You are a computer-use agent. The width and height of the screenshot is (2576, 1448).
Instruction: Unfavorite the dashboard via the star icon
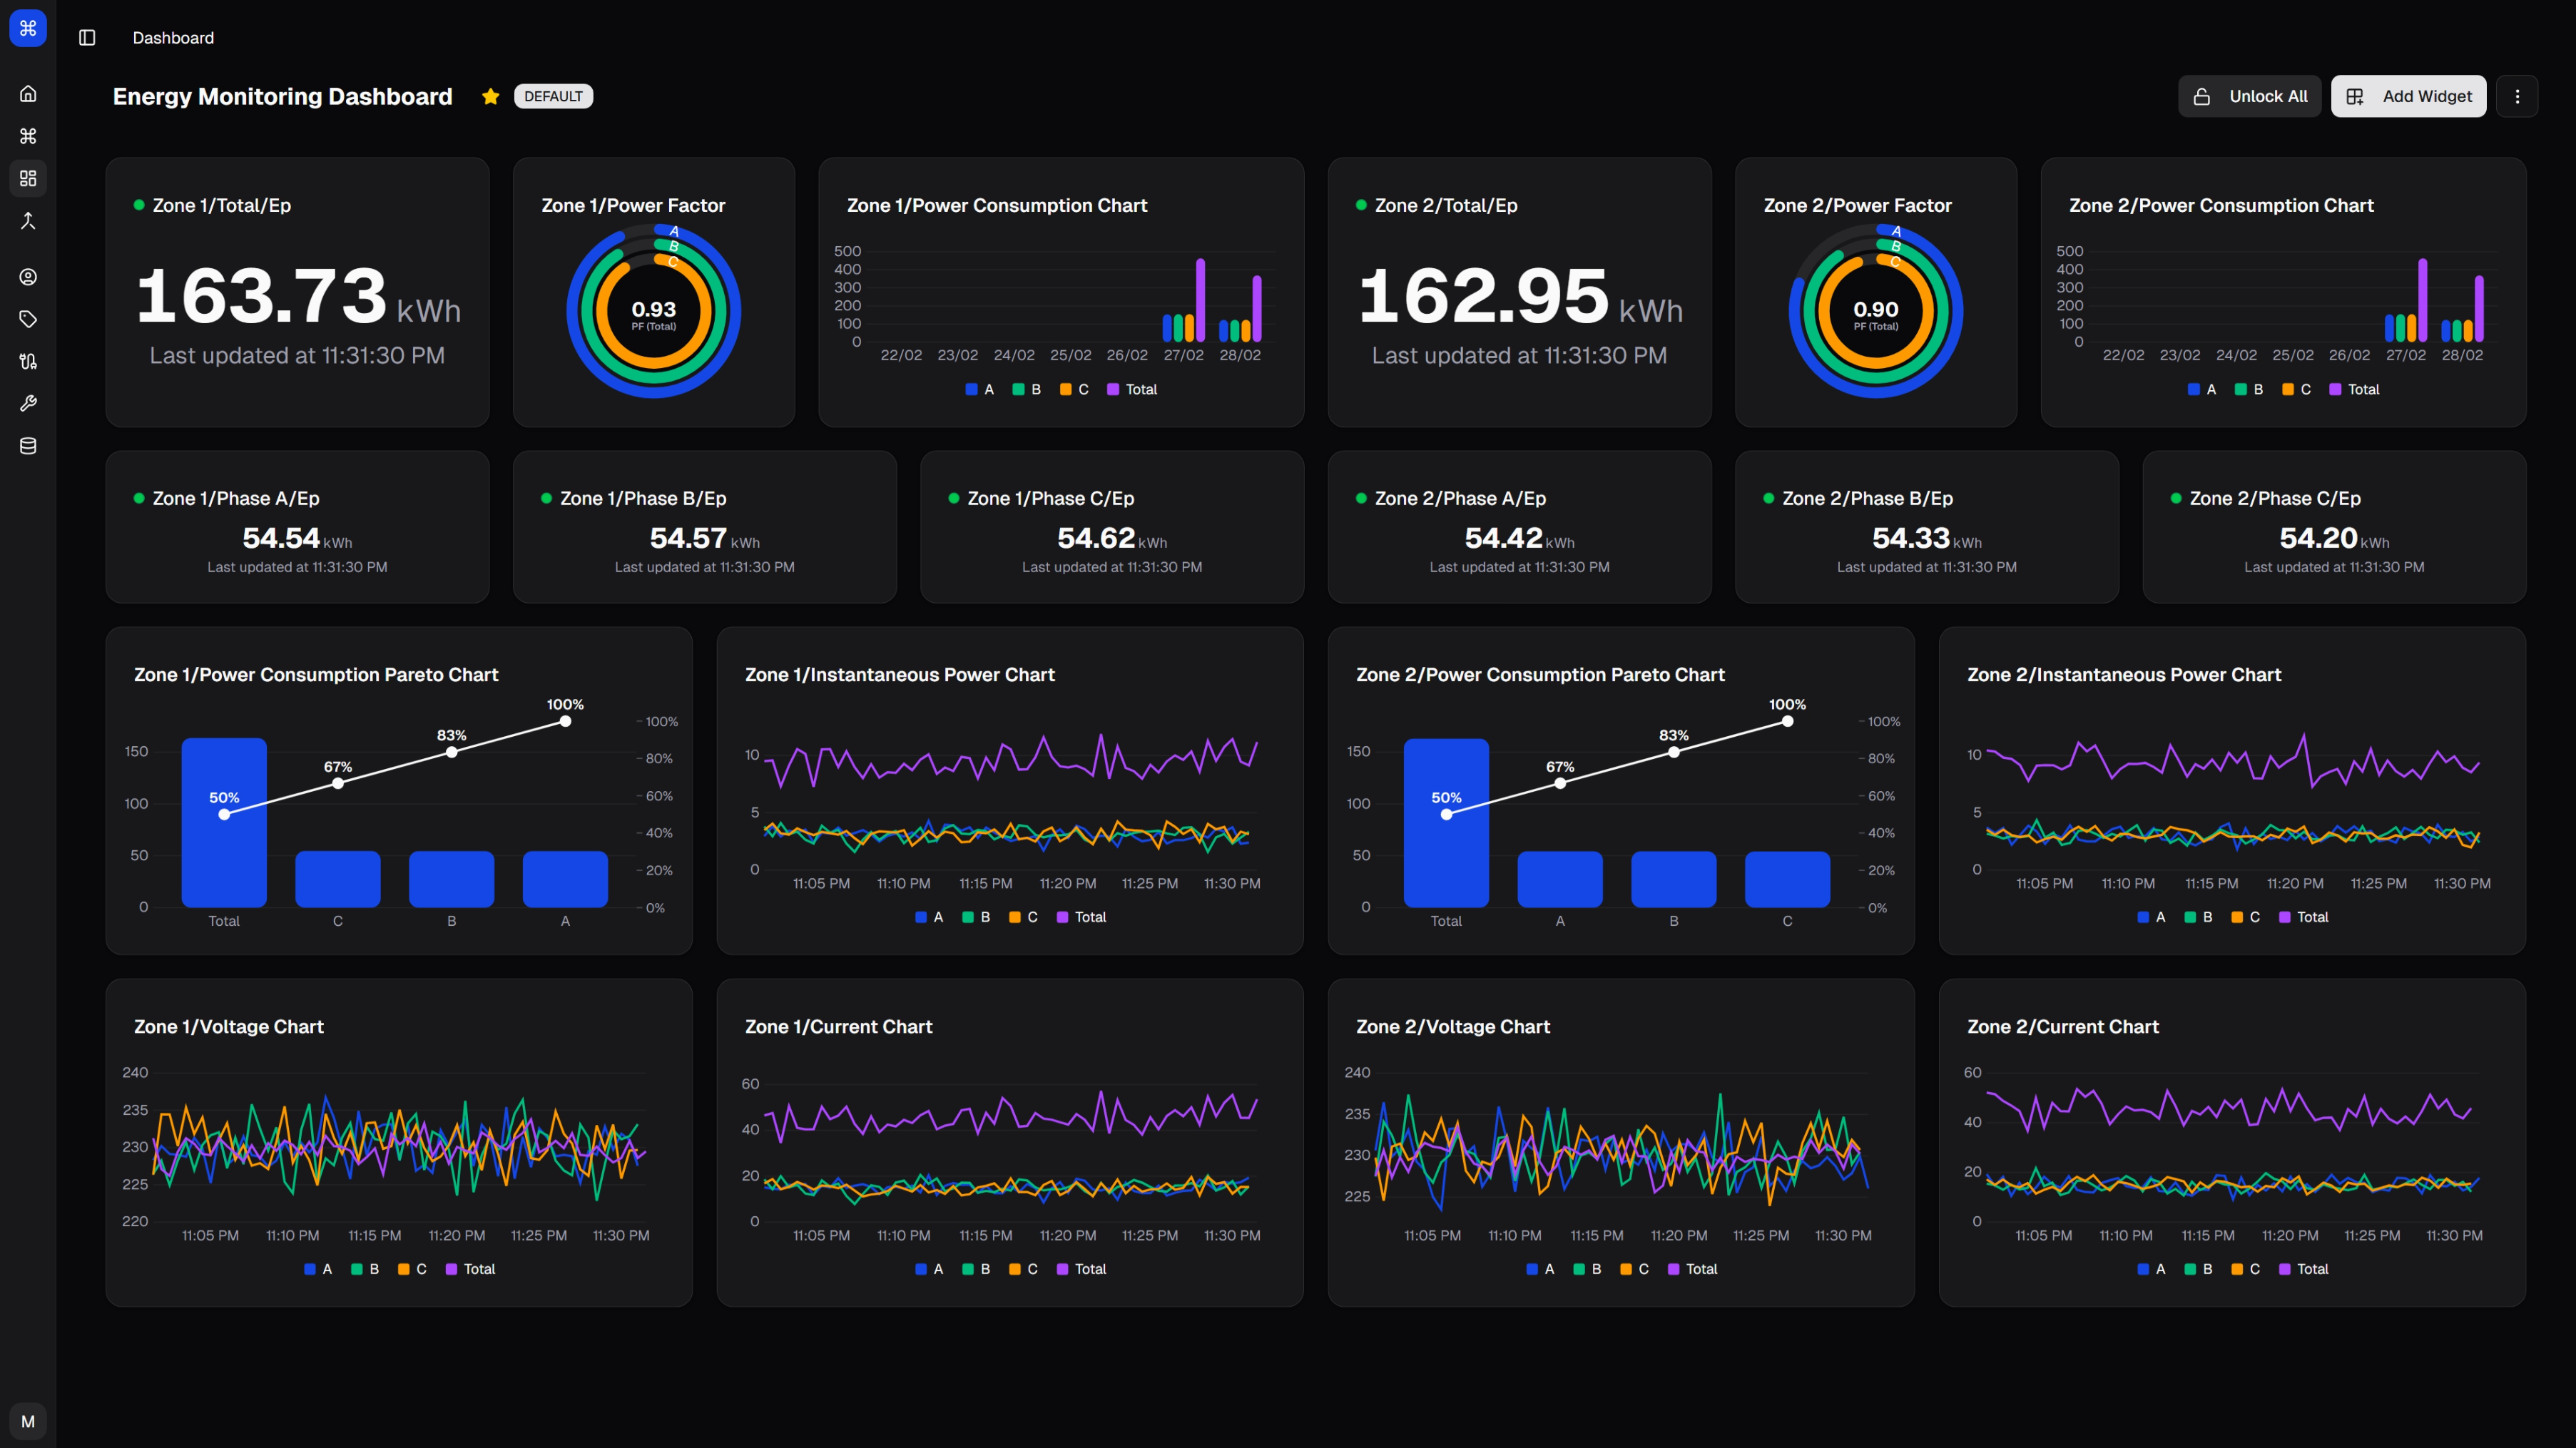[x=490, y=96]
